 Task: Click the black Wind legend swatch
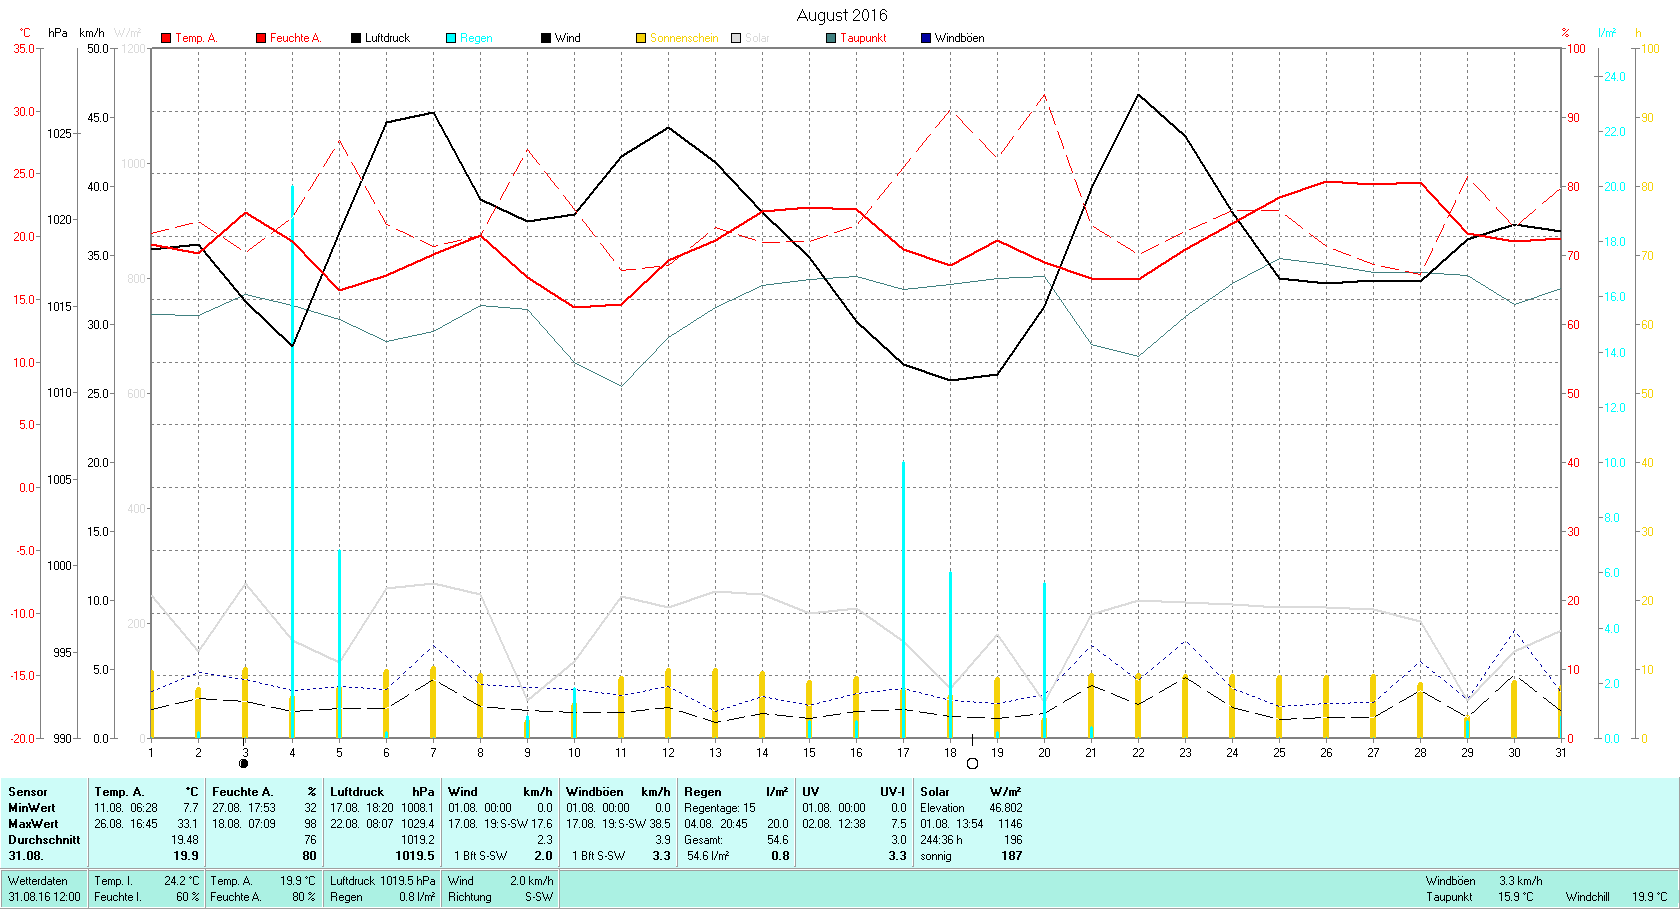(546, 38)
